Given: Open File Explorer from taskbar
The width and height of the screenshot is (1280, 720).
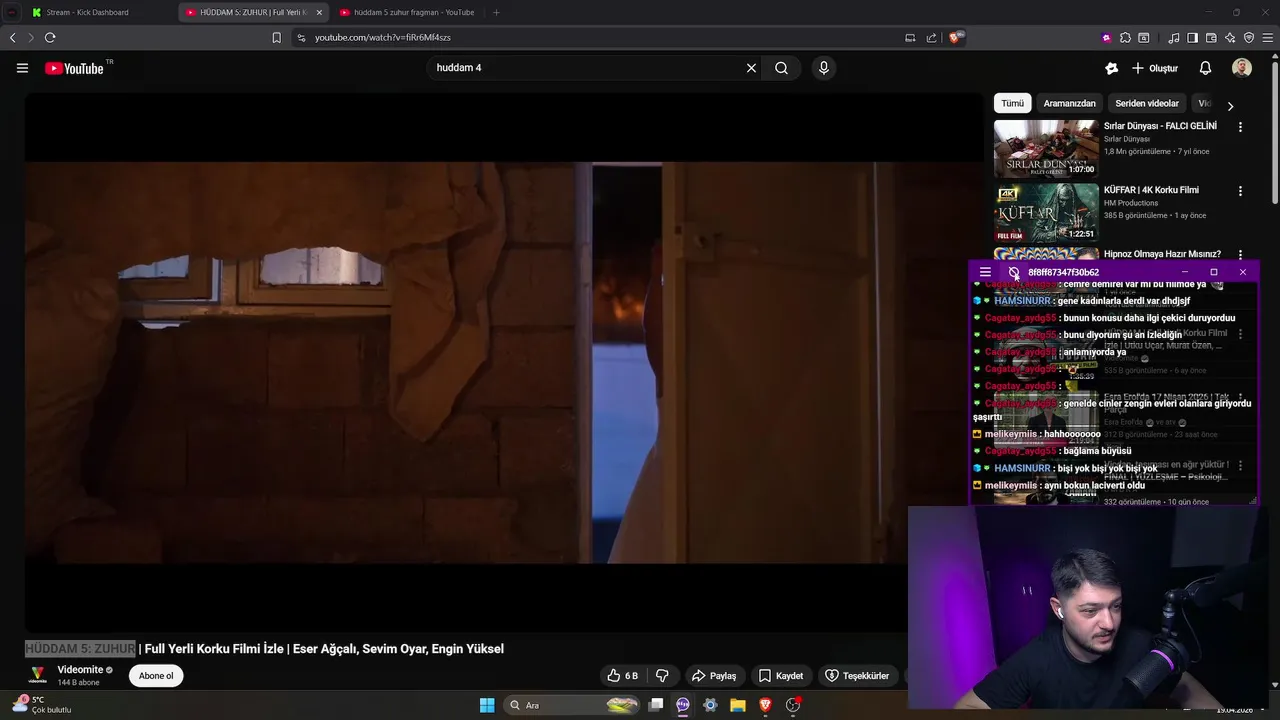Looking at the screenshot, I should (x=738, y=705).
